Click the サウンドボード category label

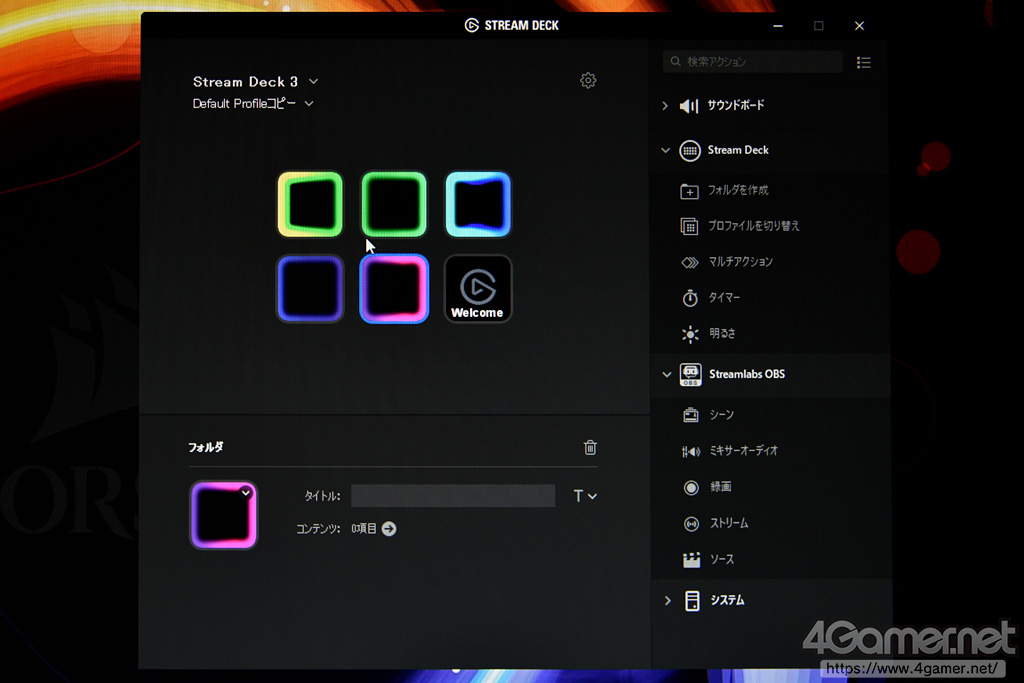tap(735, 105)
